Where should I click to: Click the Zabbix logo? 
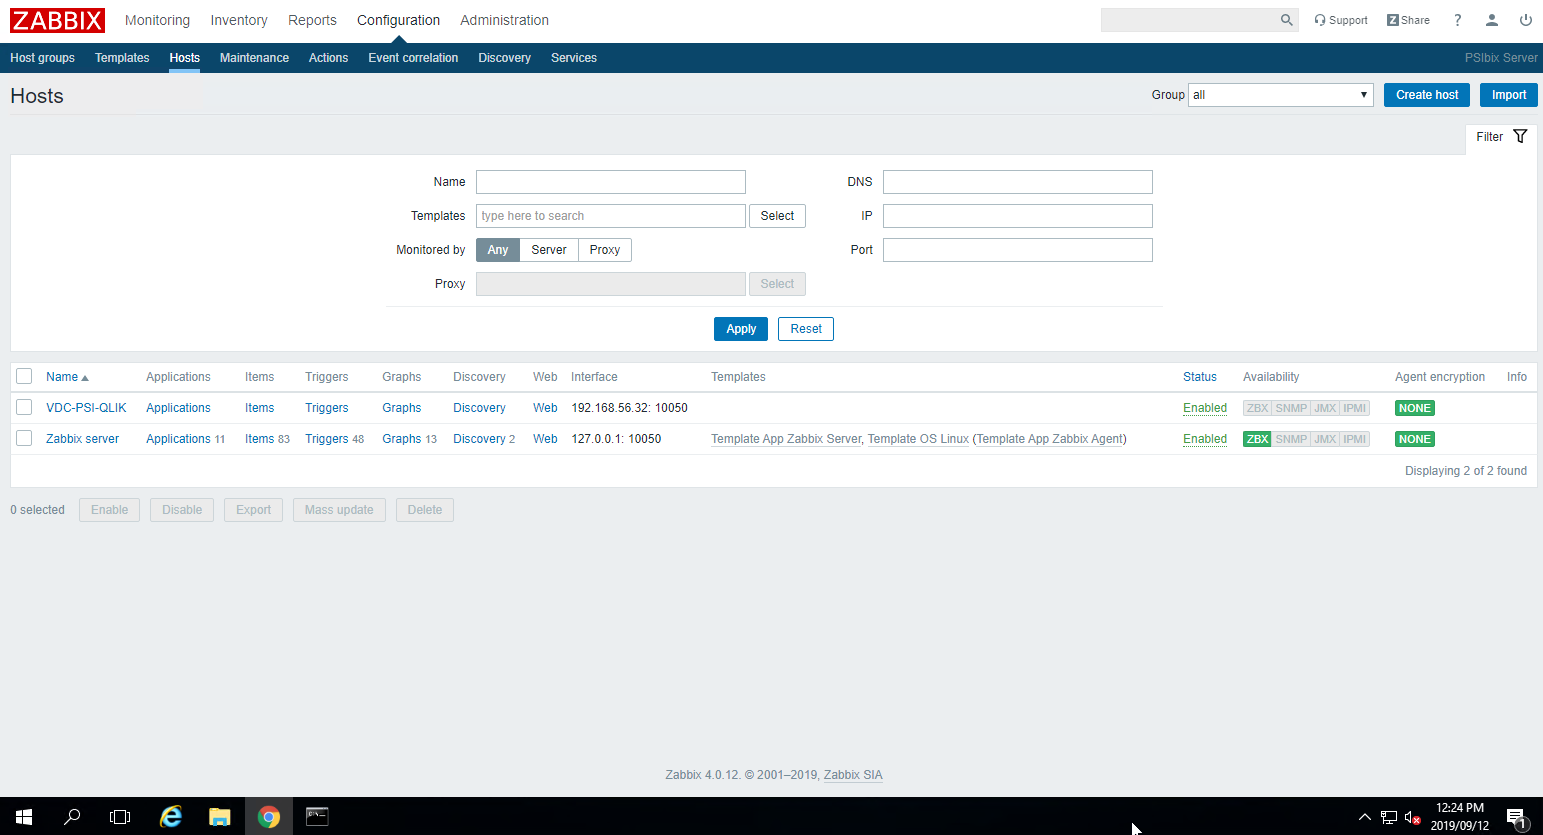(x=57, y=20)
